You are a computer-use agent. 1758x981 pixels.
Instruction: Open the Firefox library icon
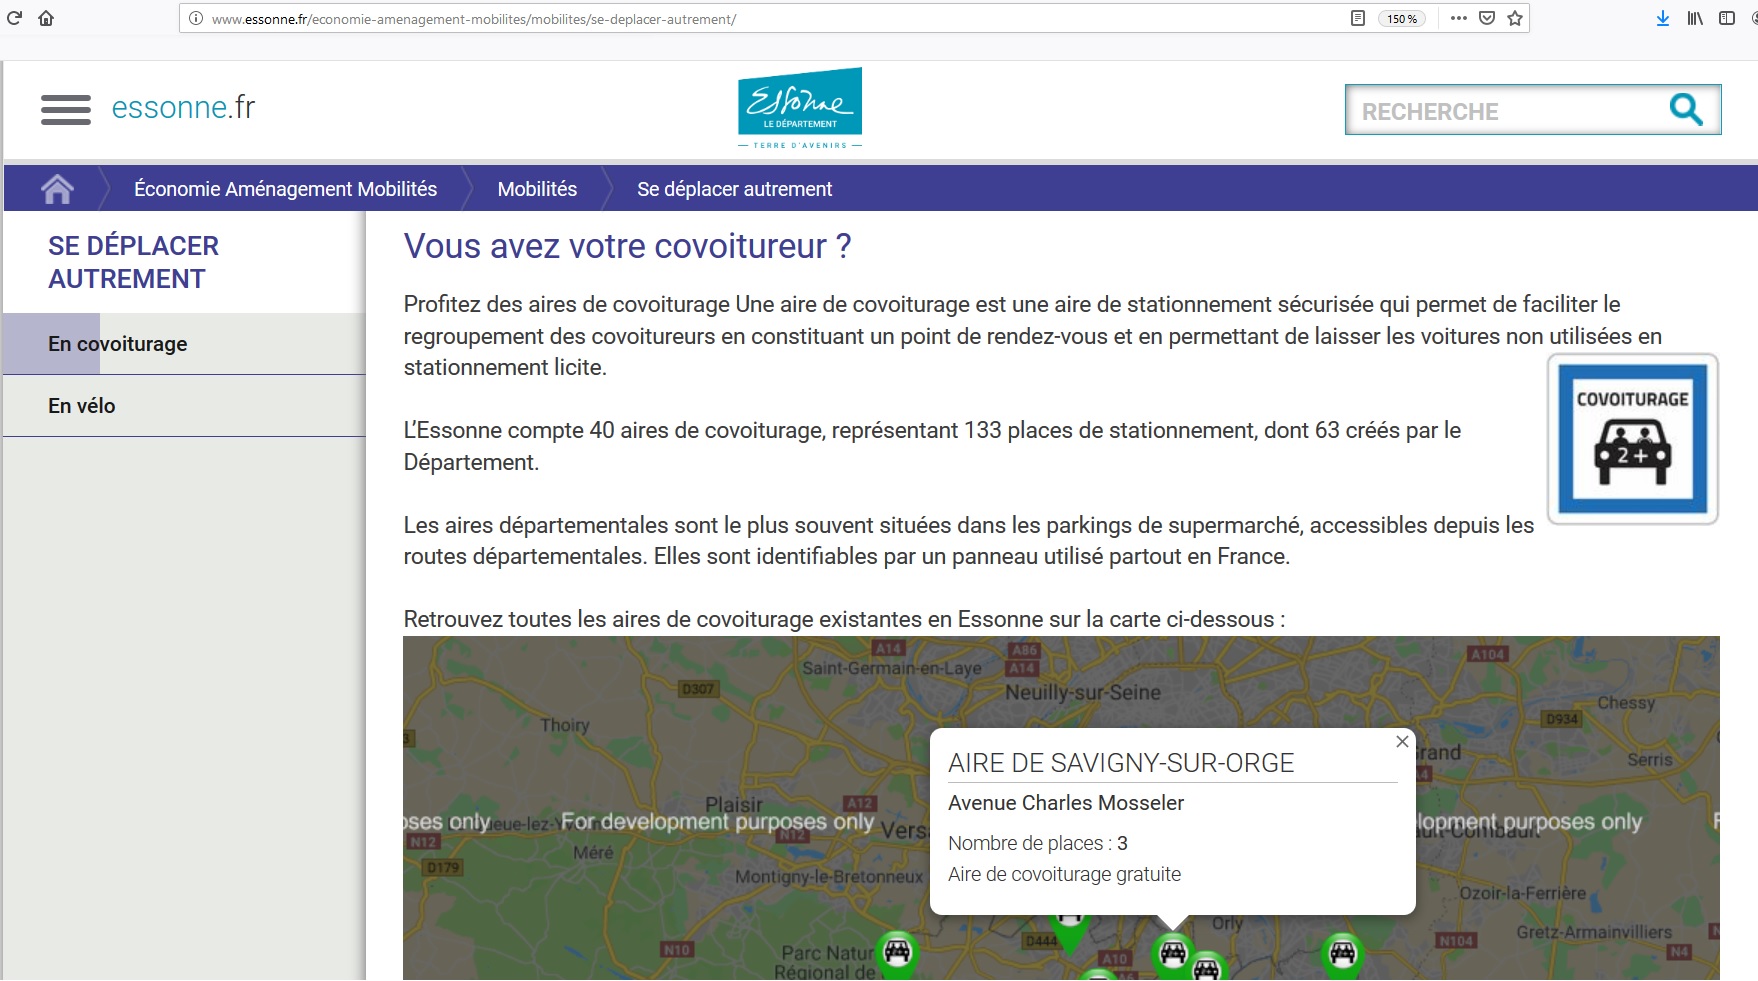click(x=1695, y=18)
